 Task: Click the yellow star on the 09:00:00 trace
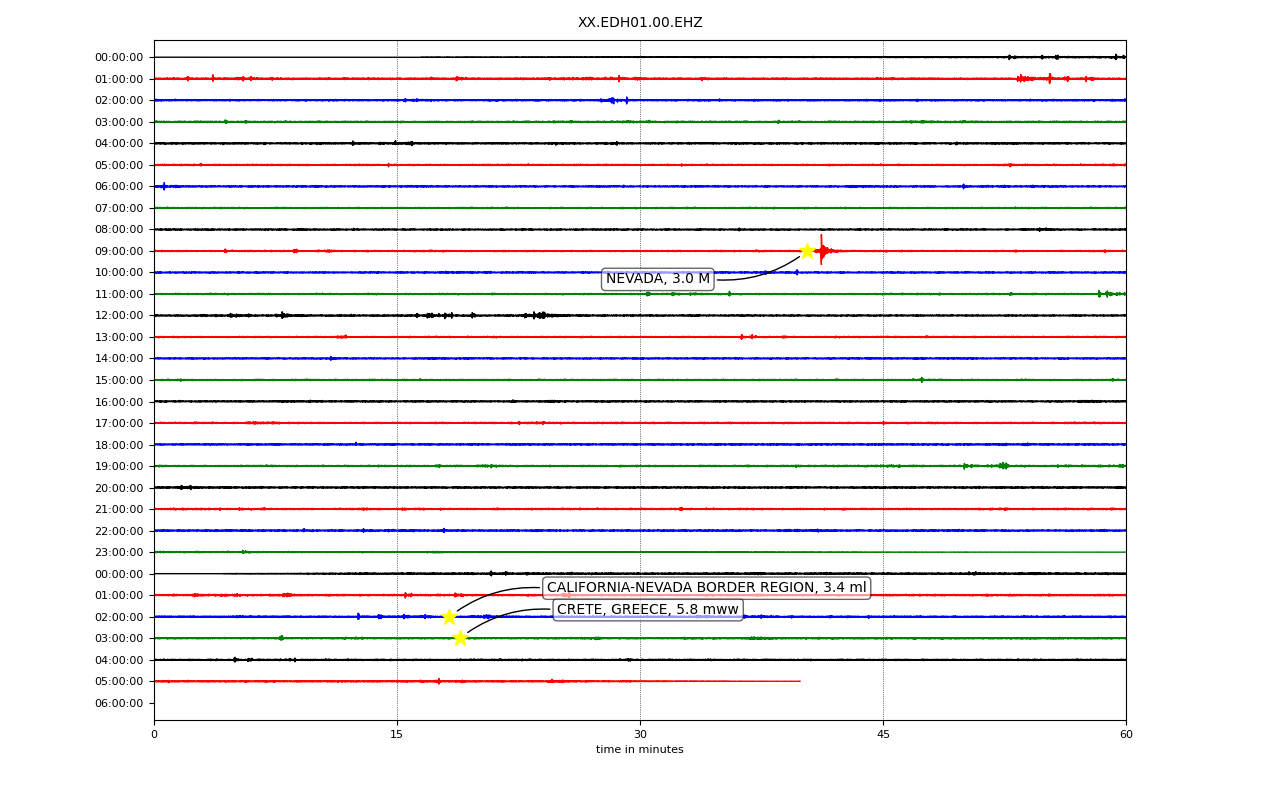click(807, 251)
